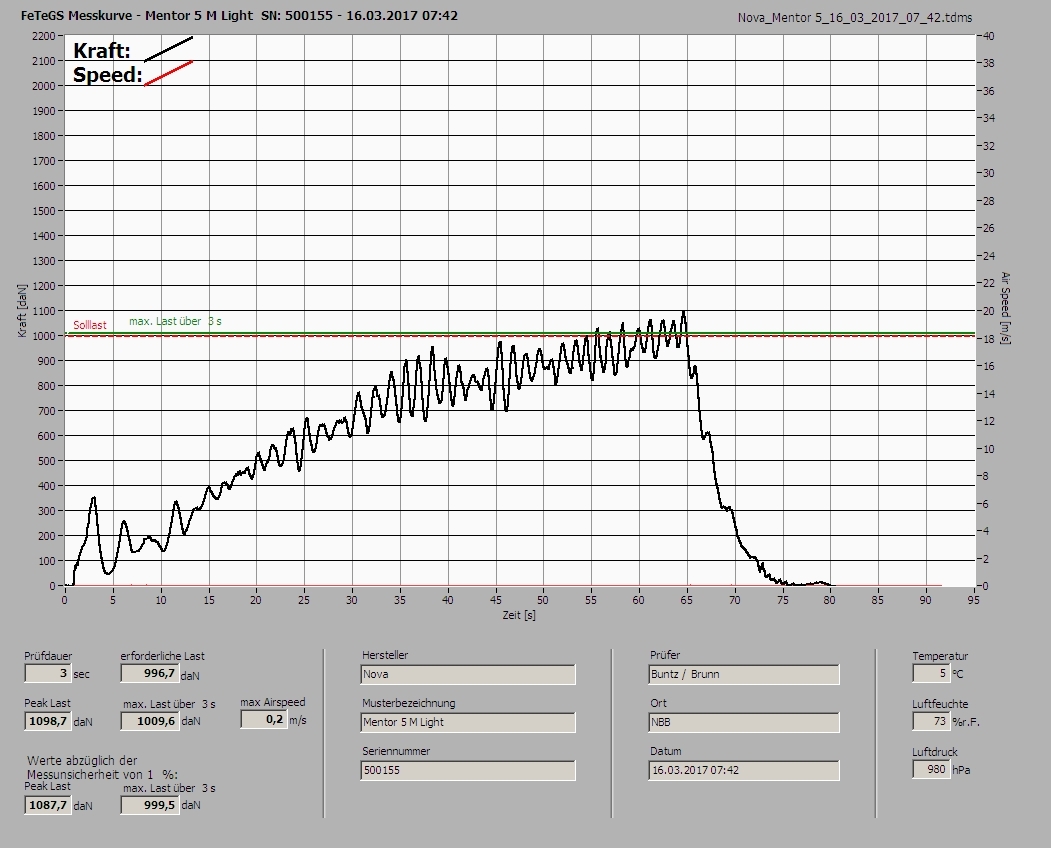
Task: Select the max. Last field showing 1009,6
Action: [149, 721]
